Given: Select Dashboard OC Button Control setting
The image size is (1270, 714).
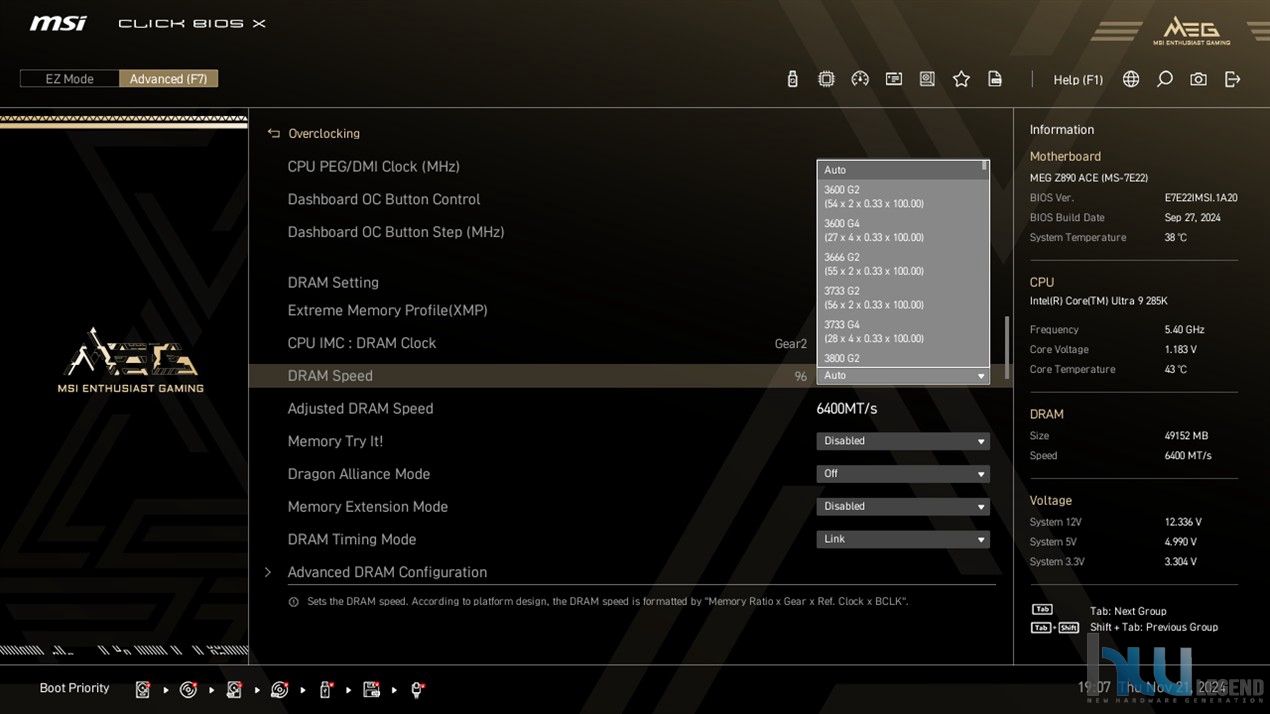Looking at the screenshot, I should (x=384, y=199).
